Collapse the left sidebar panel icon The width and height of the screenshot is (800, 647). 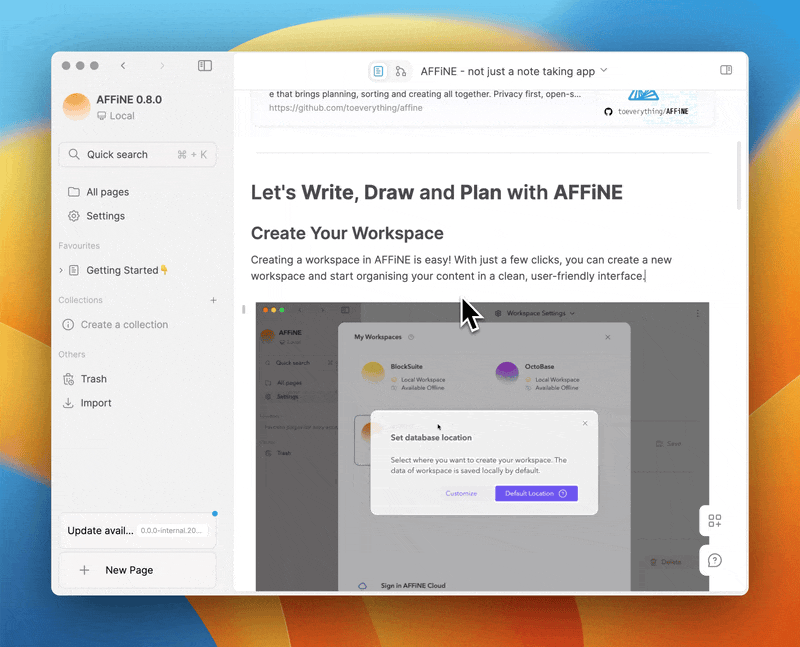tap(205, 66)
